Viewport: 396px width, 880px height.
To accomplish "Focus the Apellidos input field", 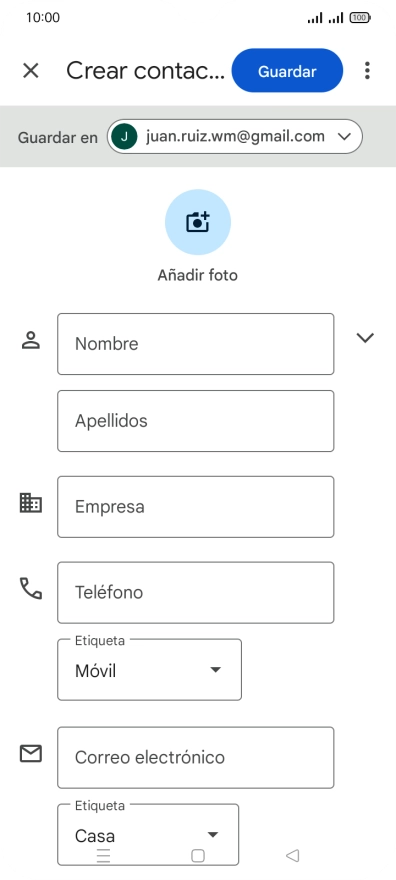I will coord(196,421).
